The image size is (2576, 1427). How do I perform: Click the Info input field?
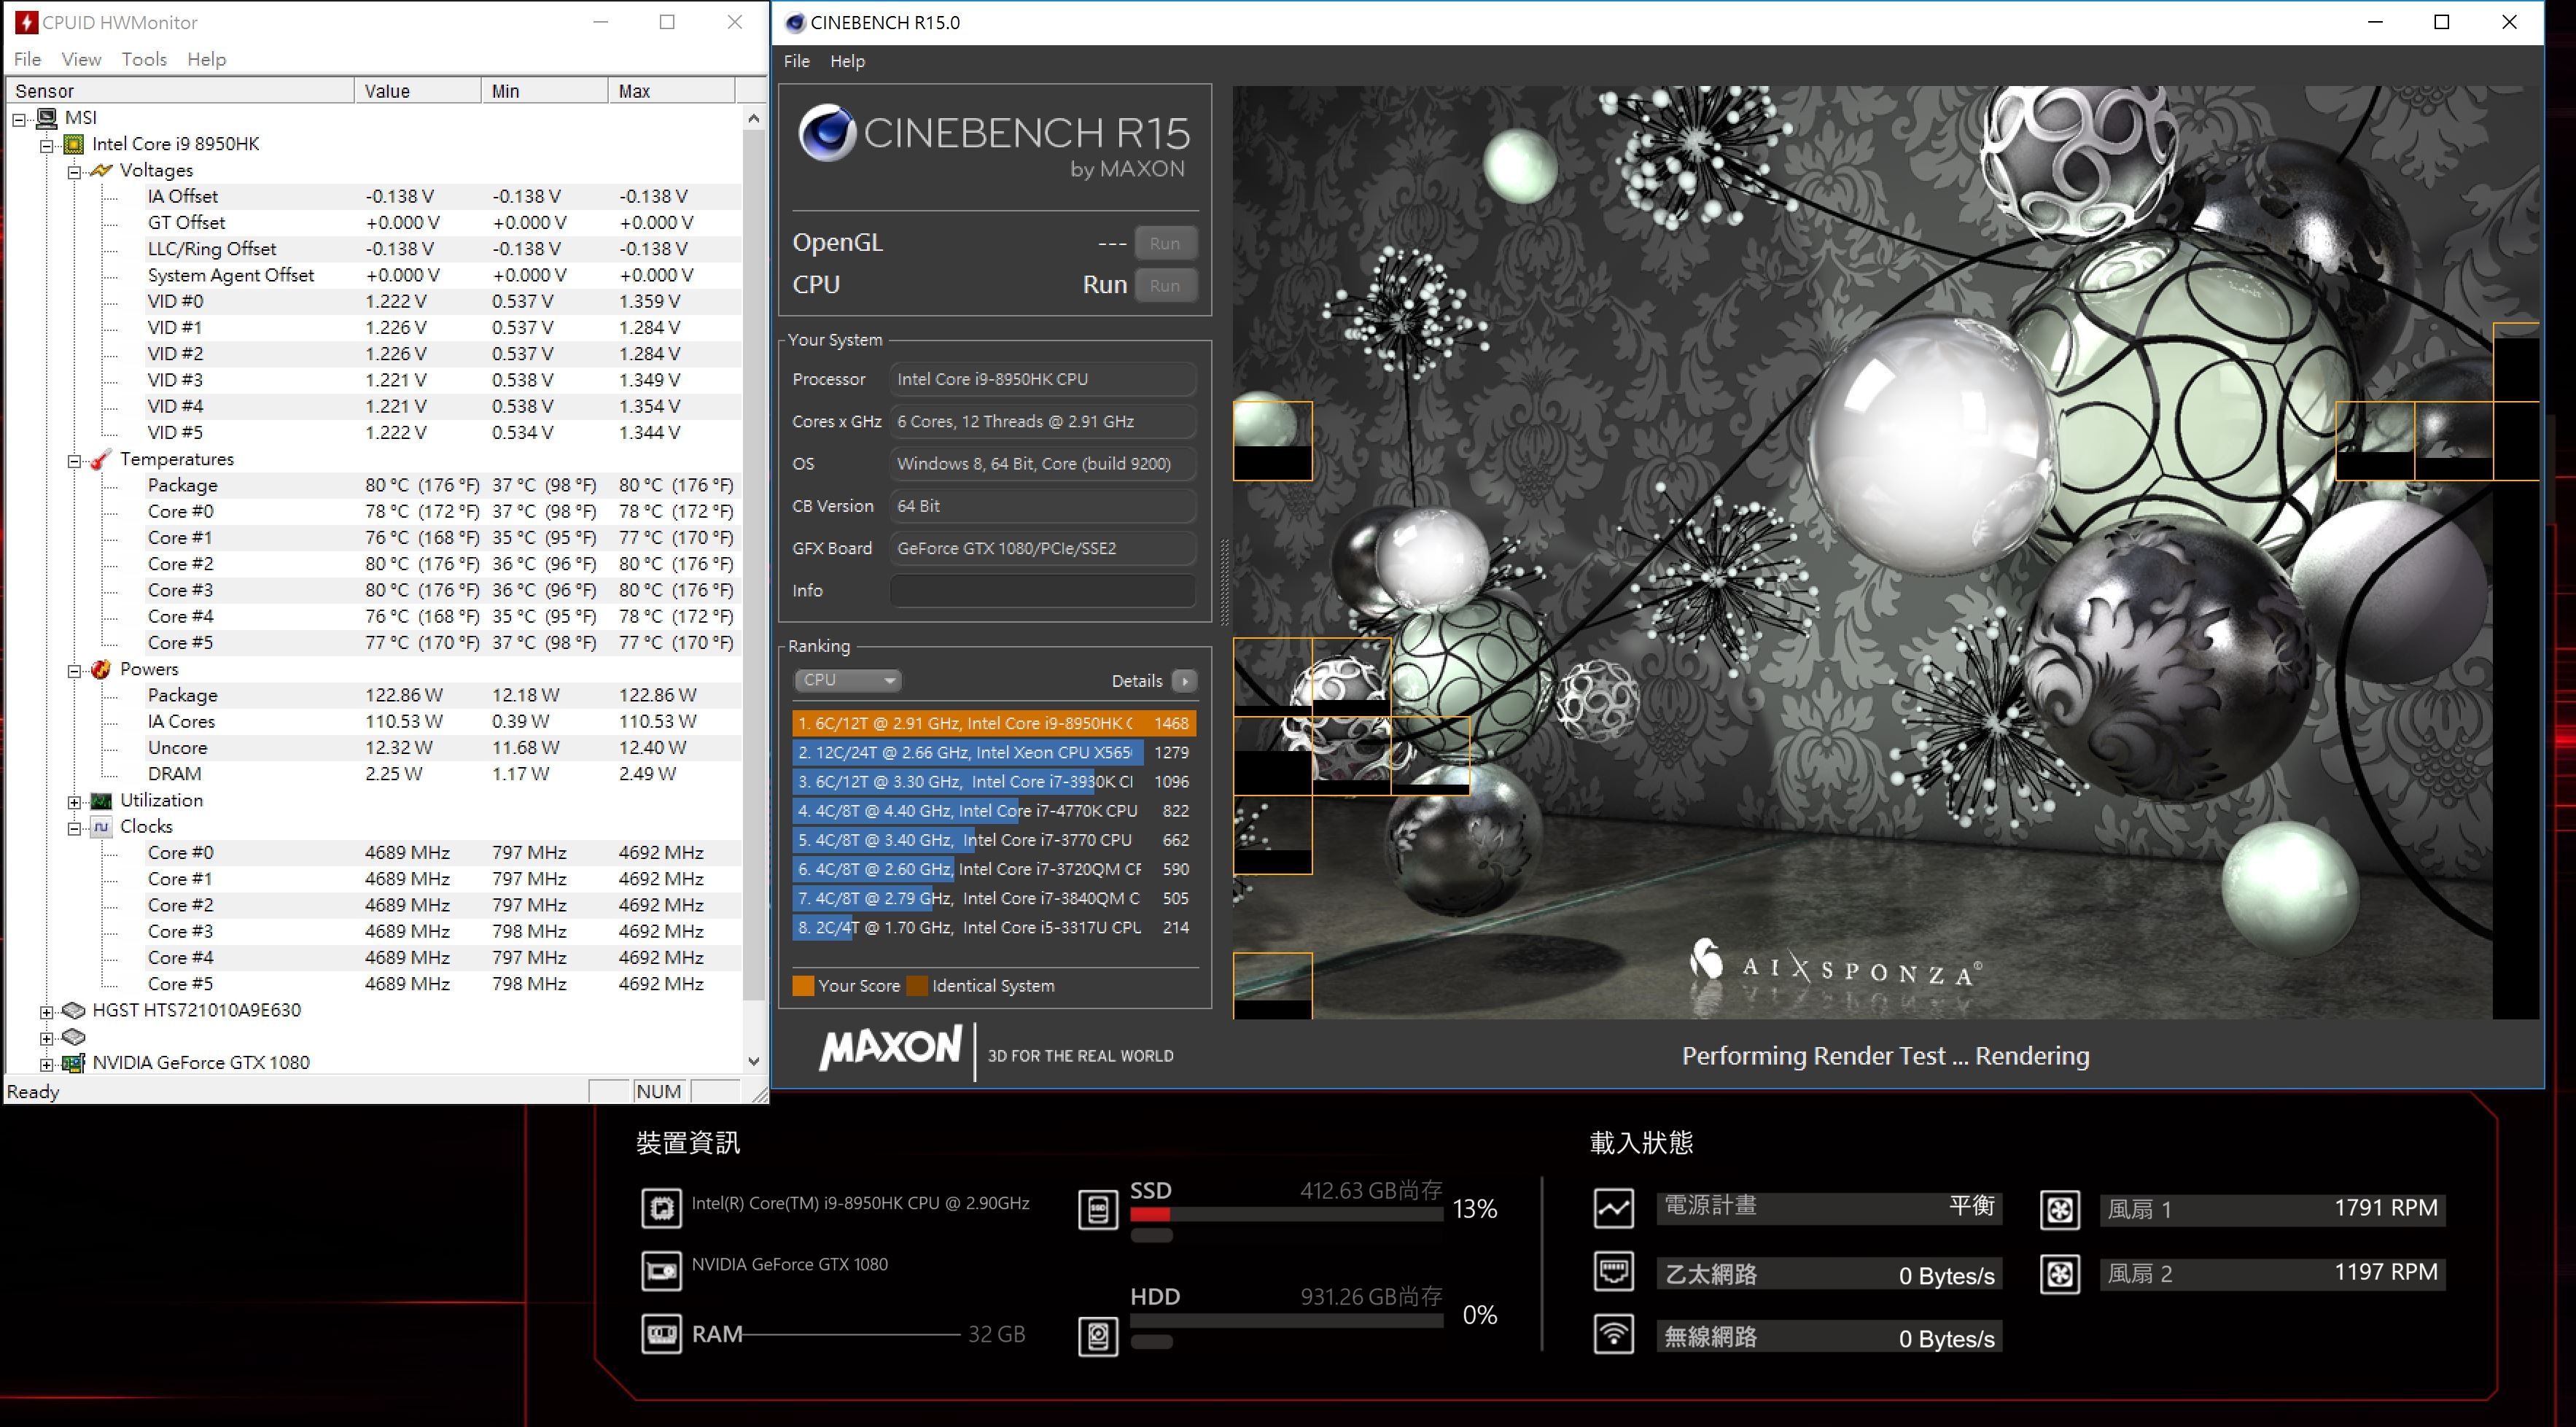pos(1043,591)
